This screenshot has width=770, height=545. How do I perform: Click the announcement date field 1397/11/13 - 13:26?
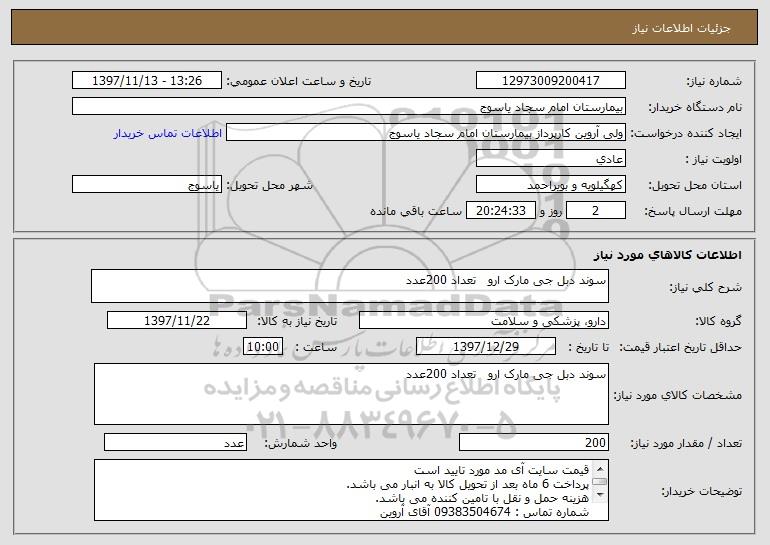pos(147,81)
